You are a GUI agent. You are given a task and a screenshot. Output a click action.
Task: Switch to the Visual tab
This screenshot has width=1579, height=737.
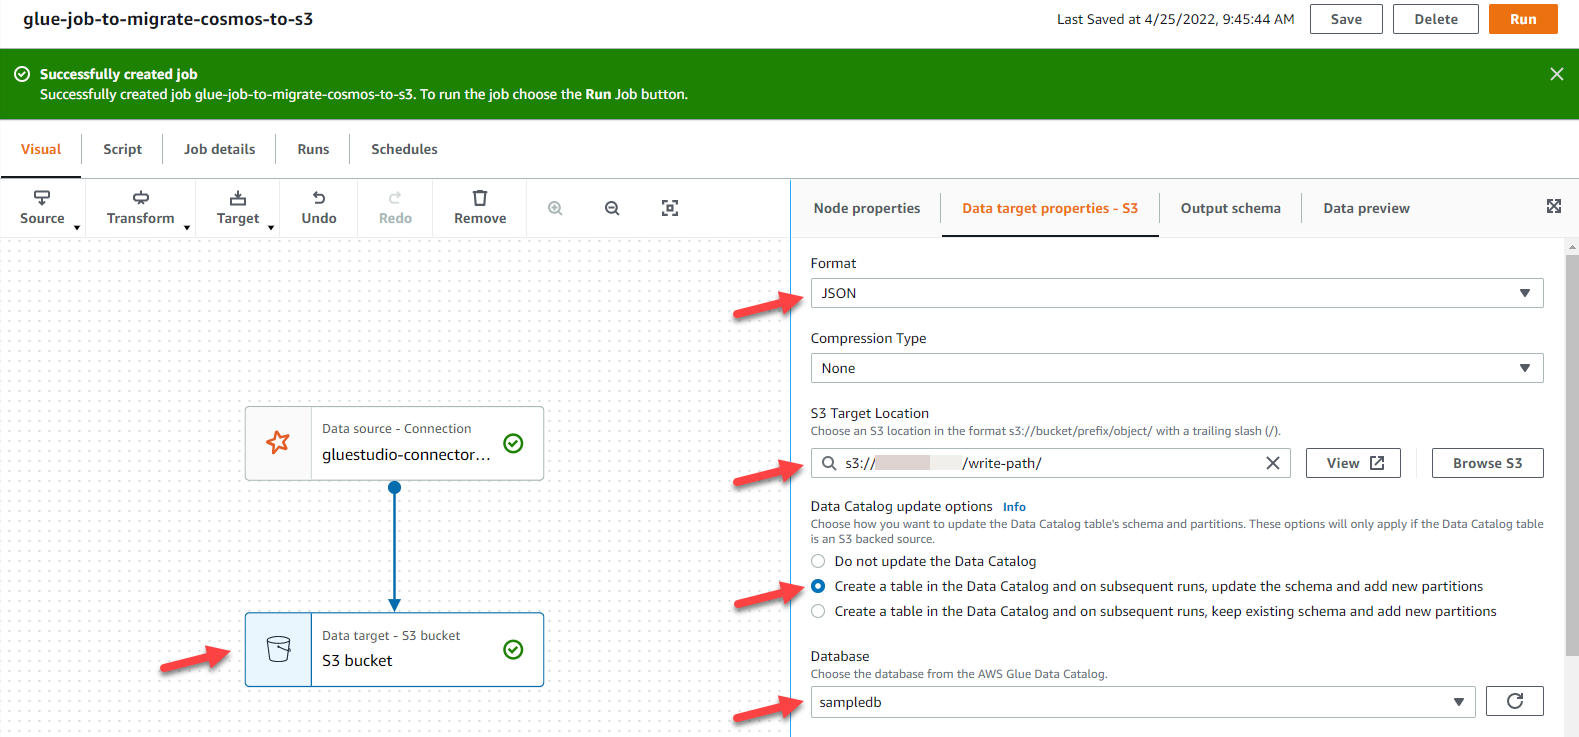(x=41, y=149)
